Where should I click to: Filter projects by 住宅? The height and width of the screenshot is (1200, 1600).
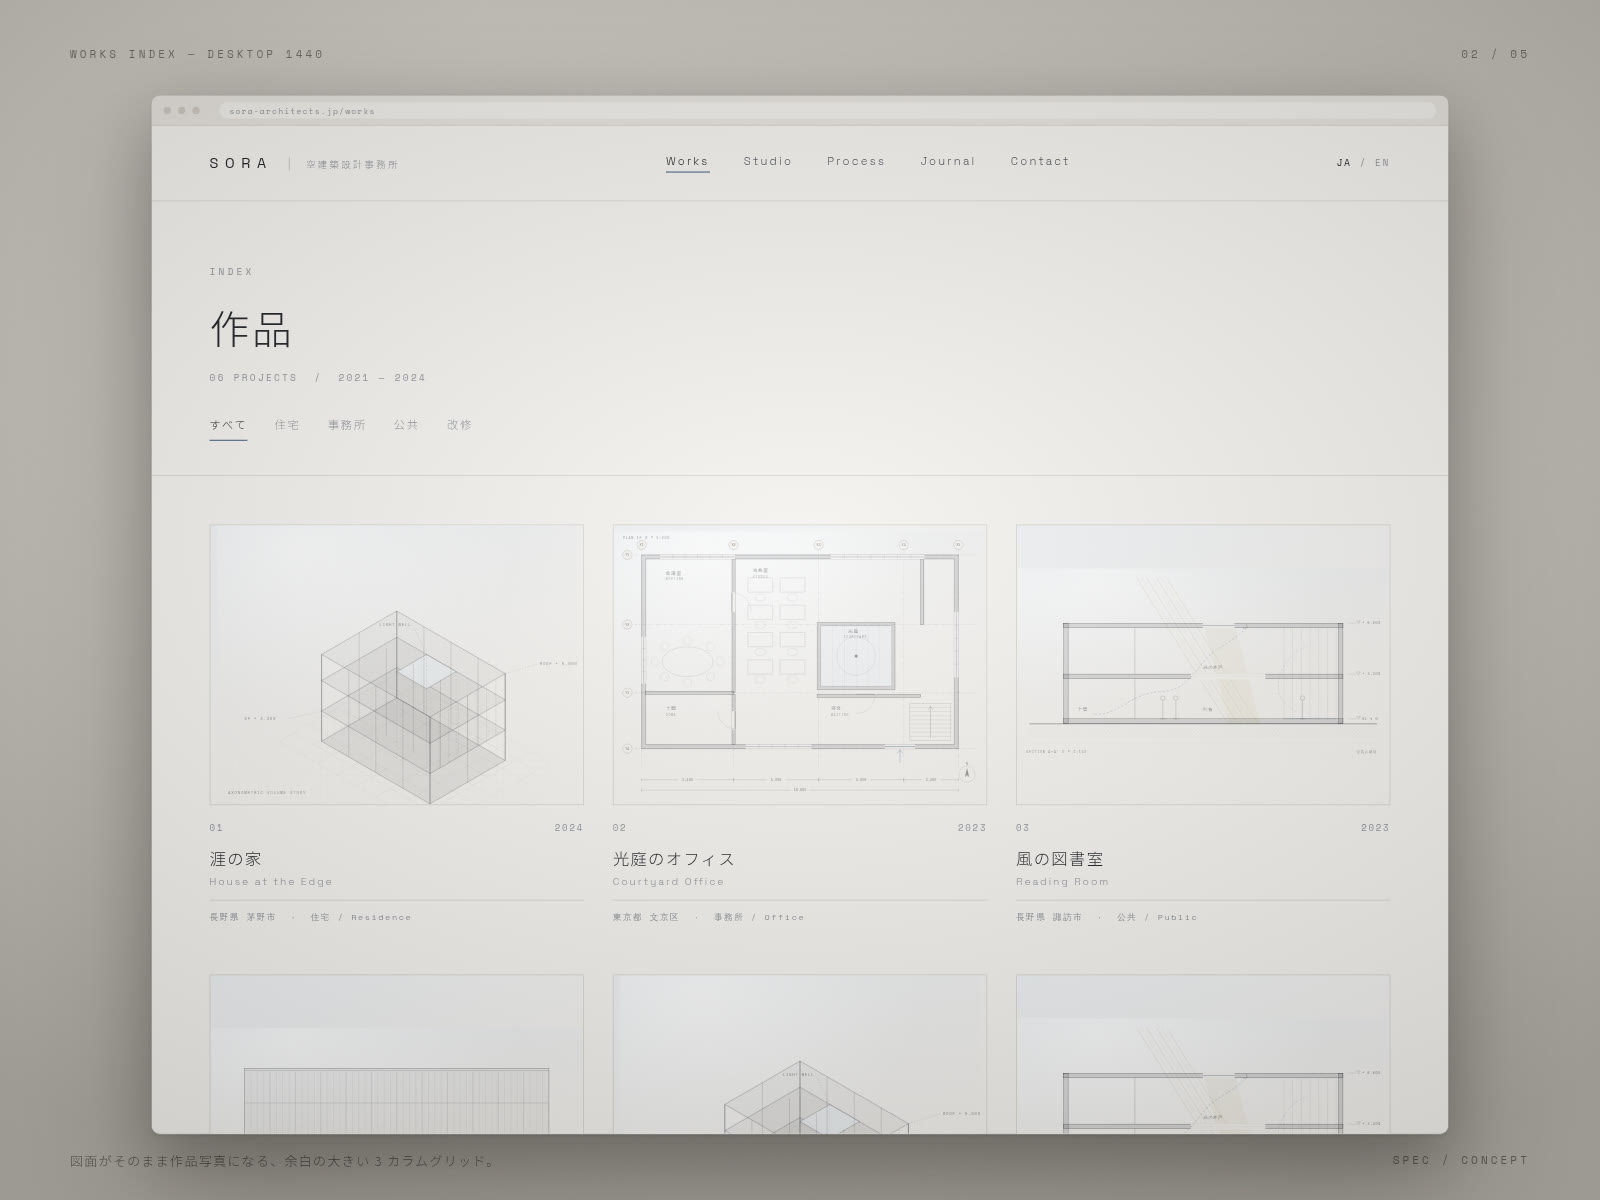point(287,425)
